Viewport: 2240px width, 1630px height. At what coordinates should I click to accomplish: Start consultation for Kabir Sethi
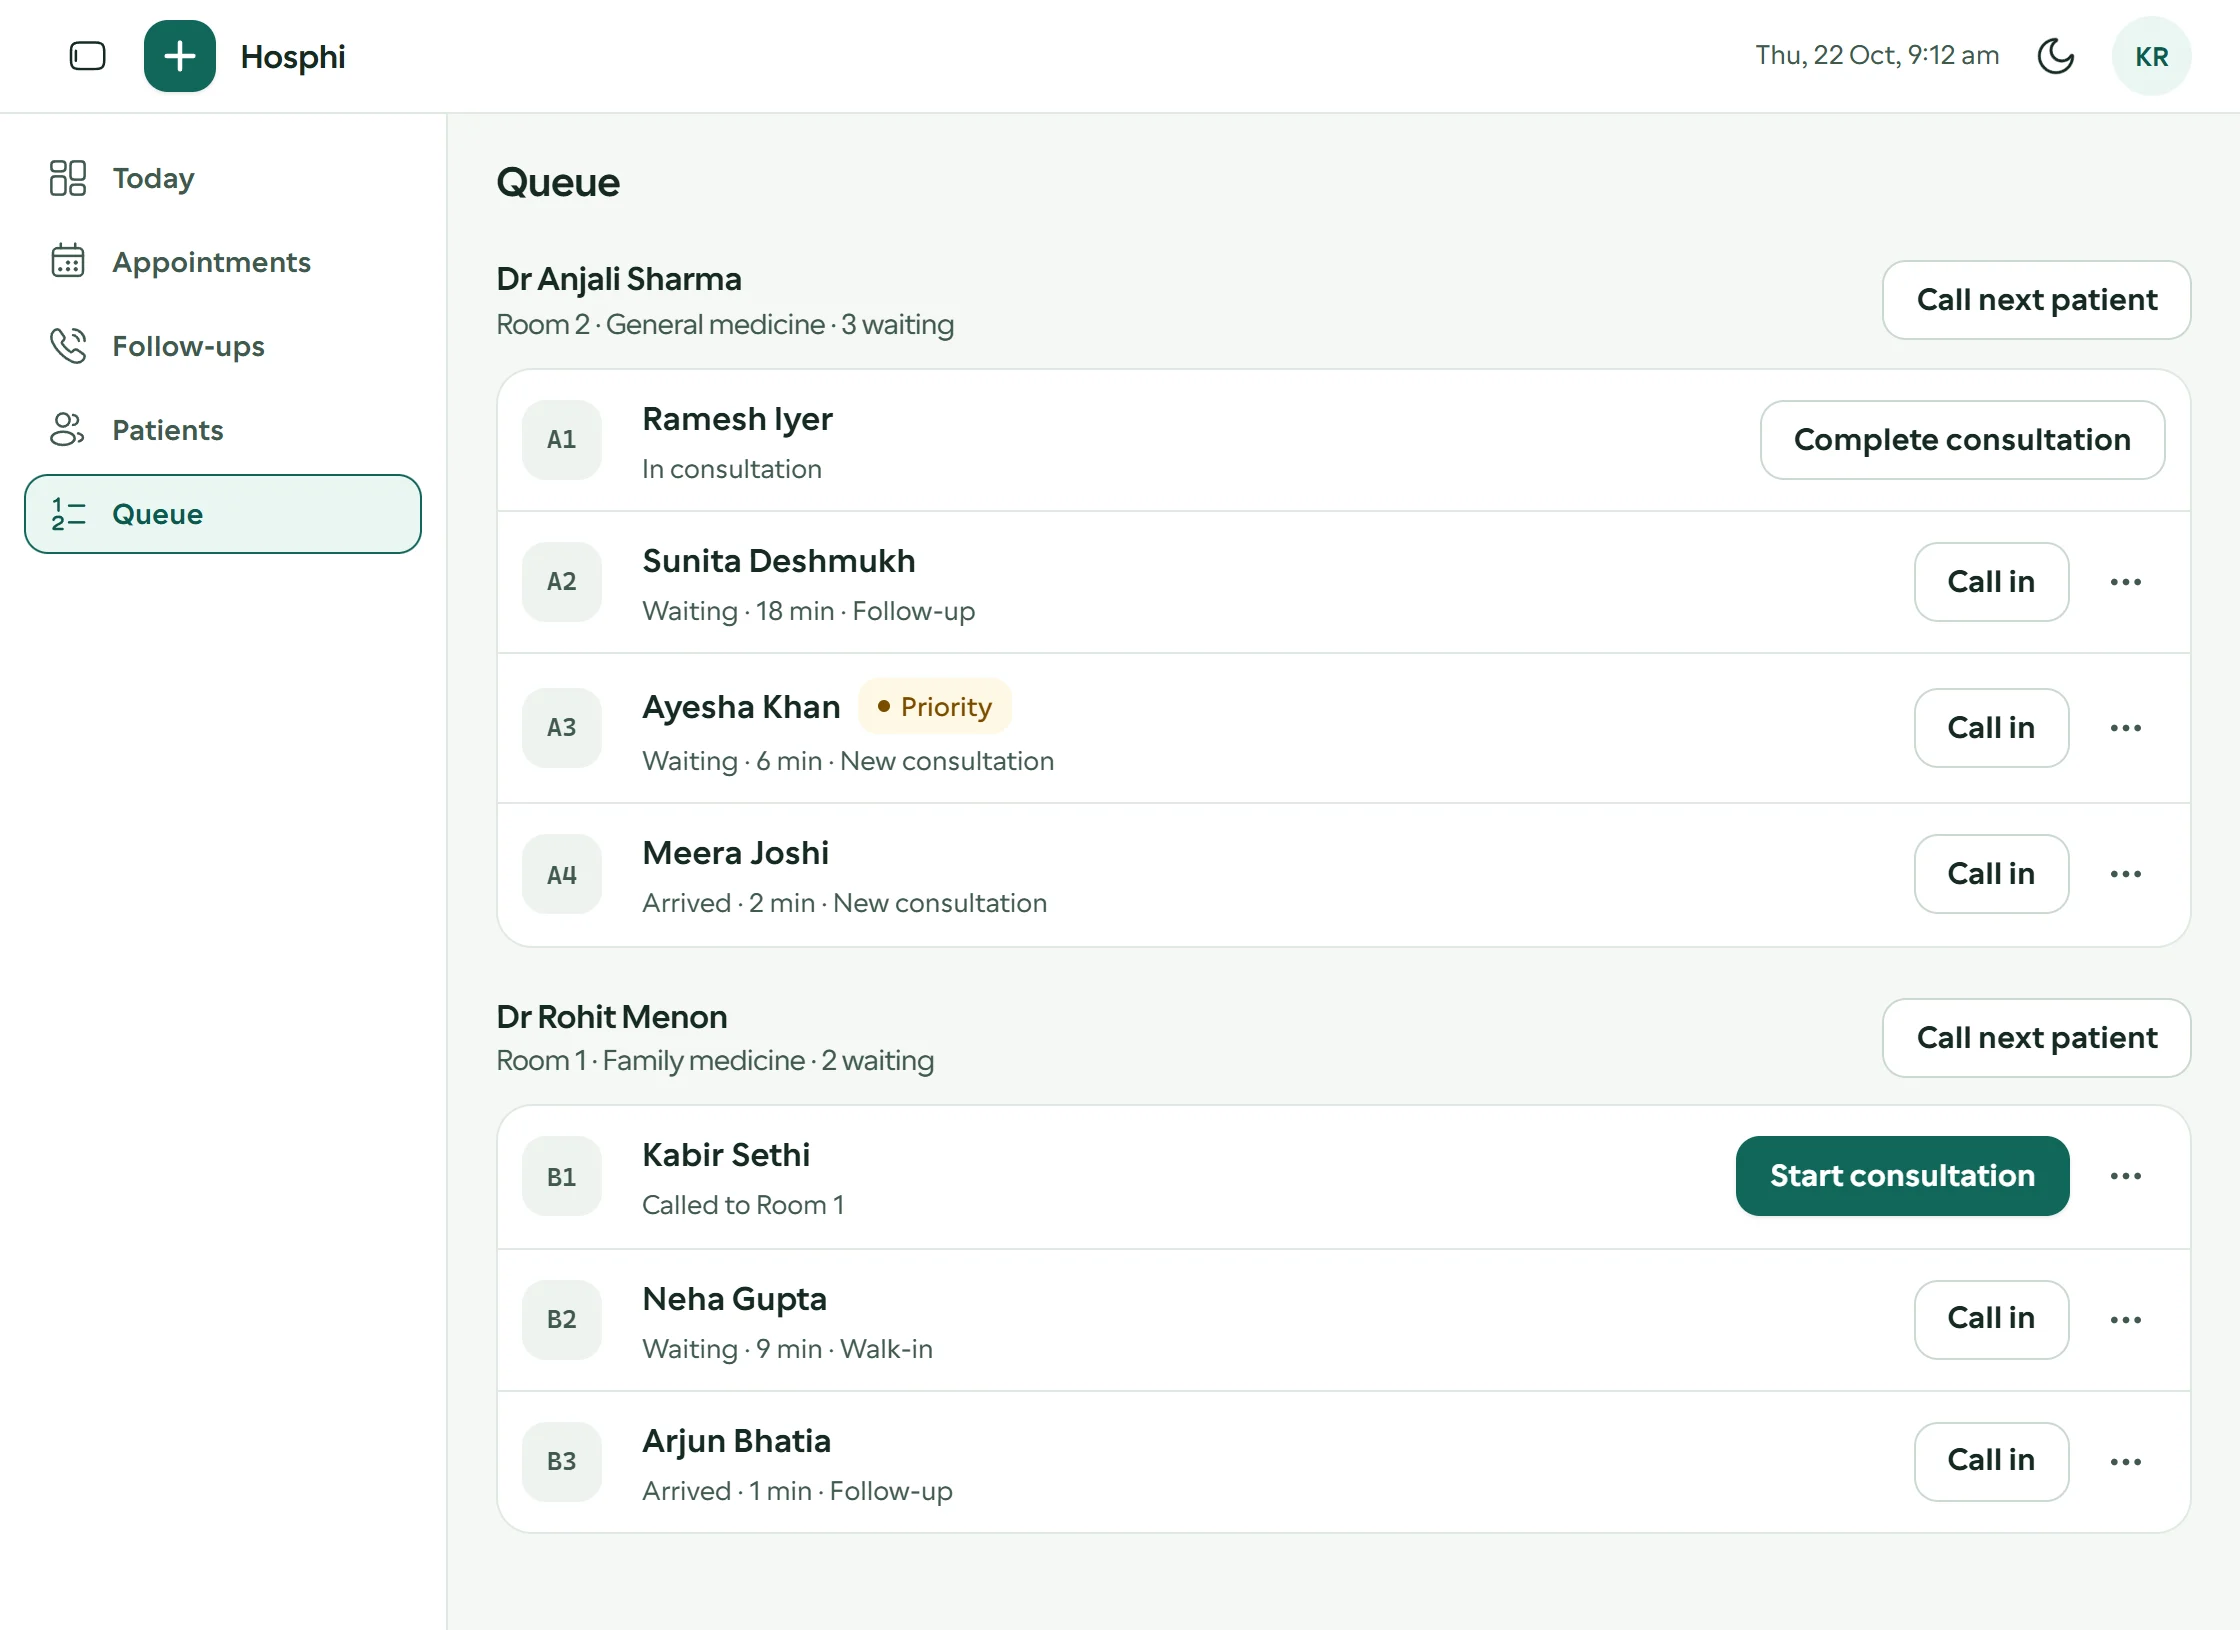pos(1903,1176)
